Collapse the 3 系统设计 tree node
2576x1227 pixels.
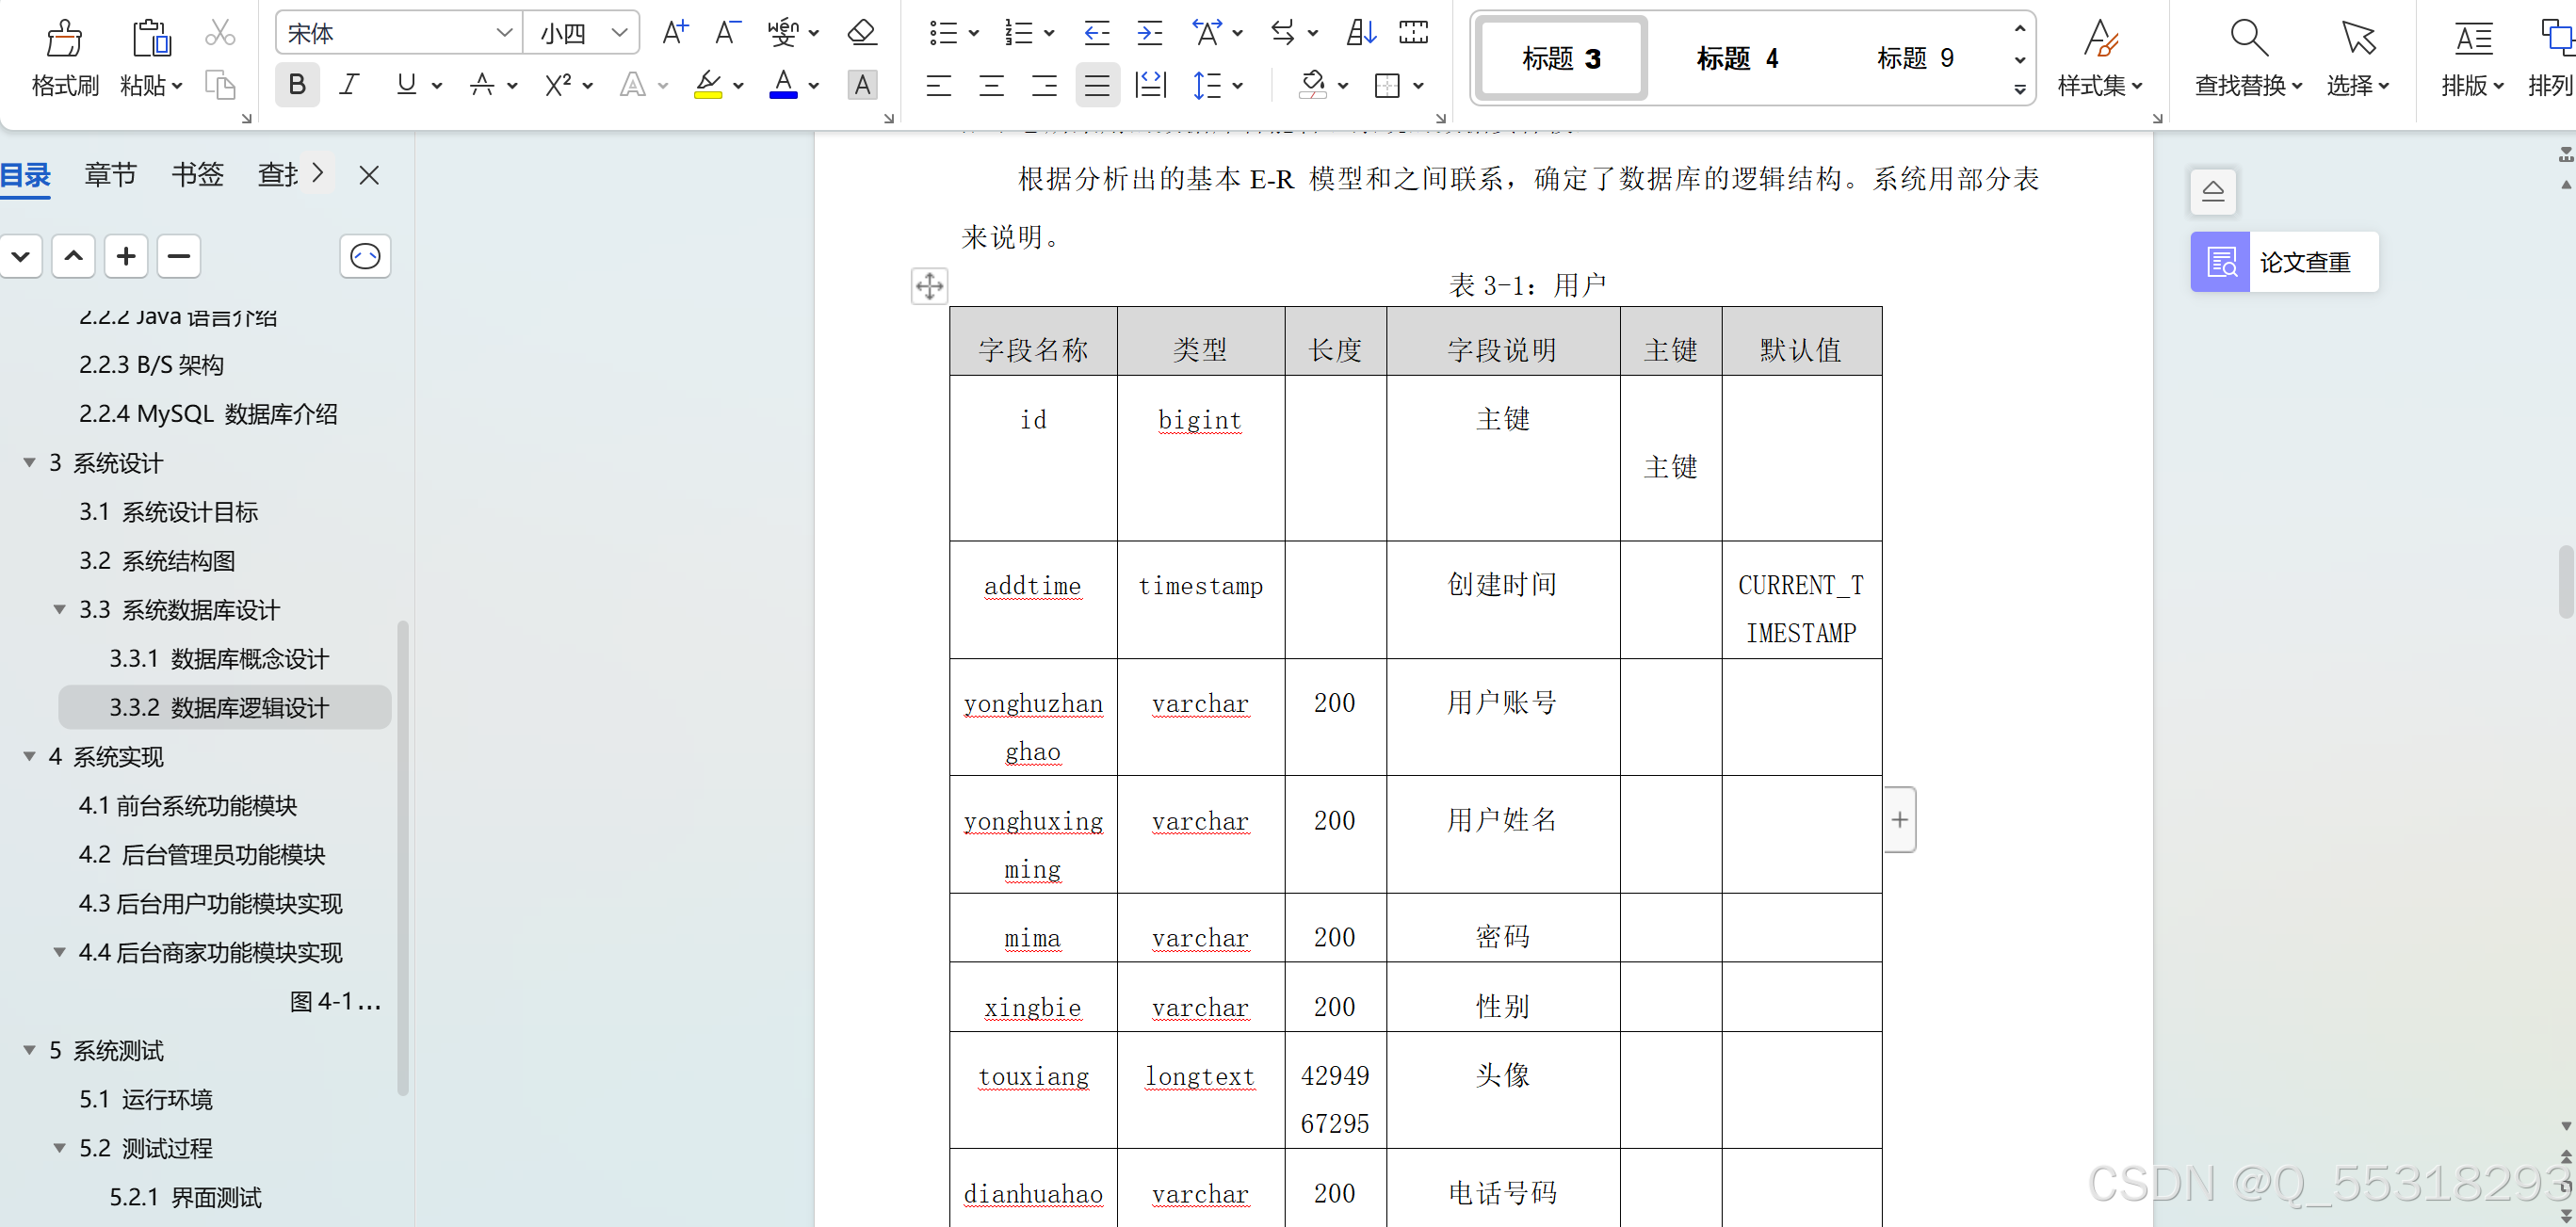pyautogui.click(x=30, y=463)
